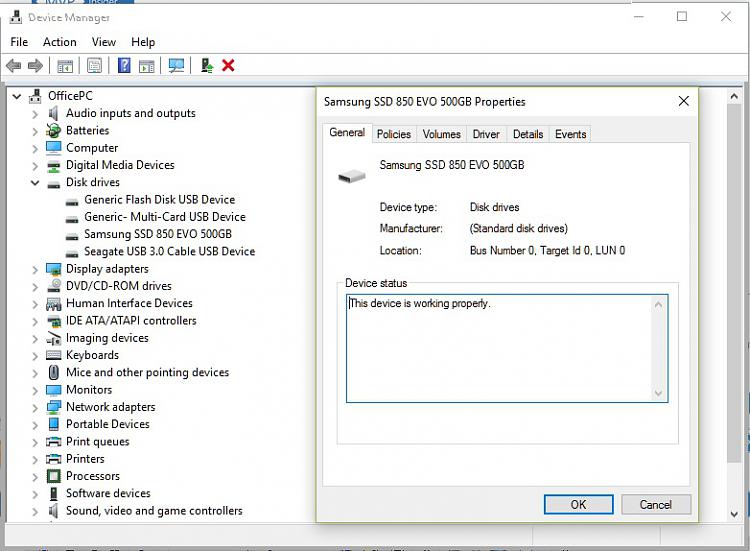
Task: Expand the Monitors category
Action: pos(35,390)
